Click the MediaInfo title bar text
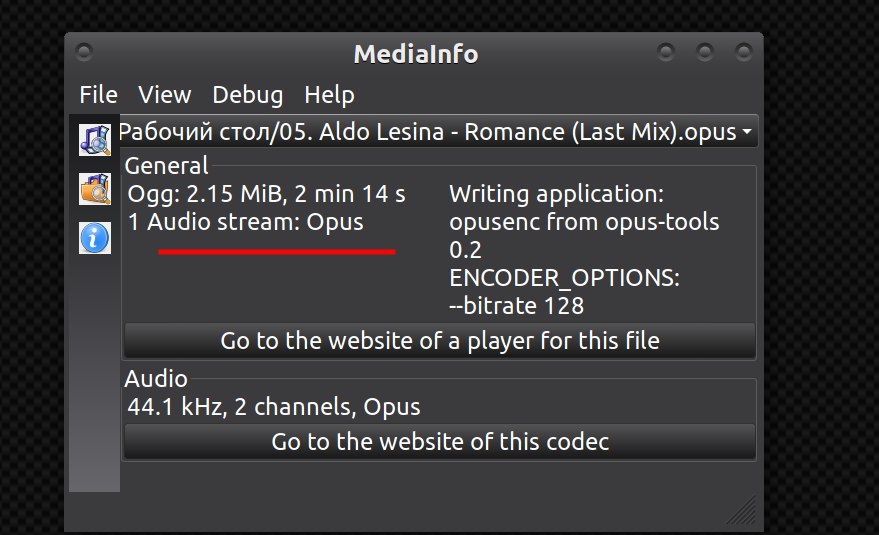This screenshot has height=535, width=879. click(415, 54)
